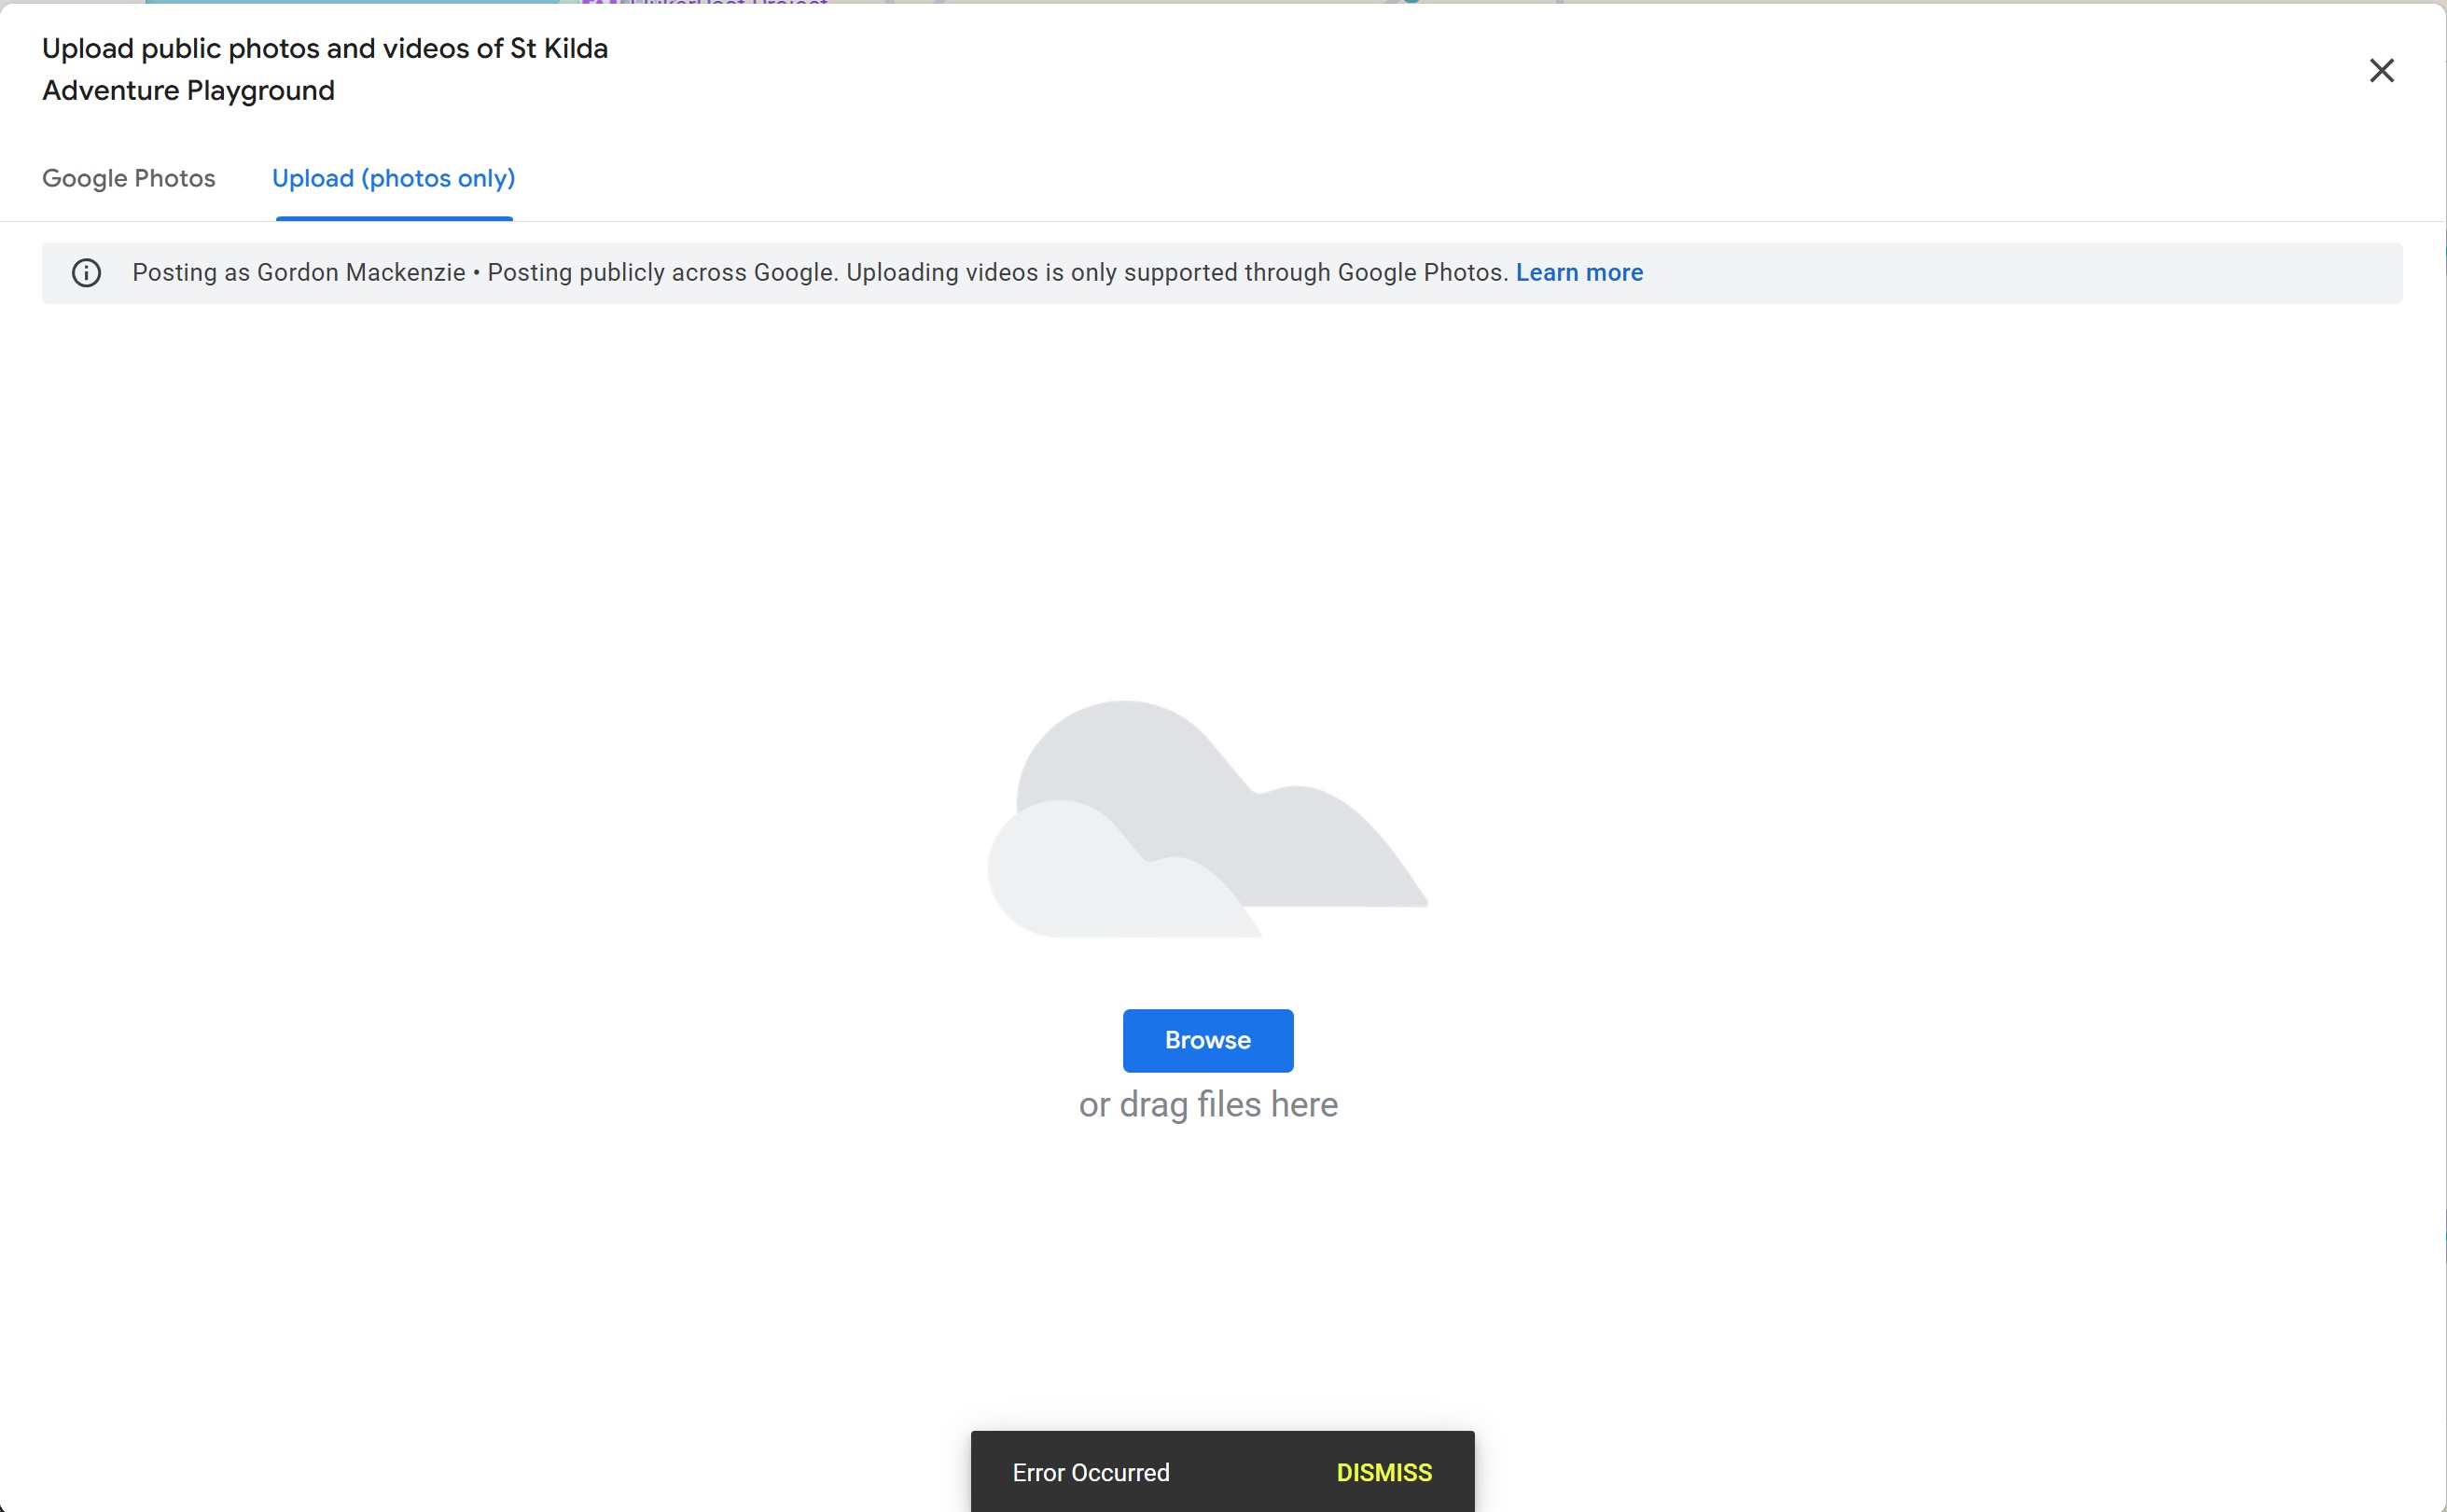Close the upload photos dialog

click(x=2381, y=70)
